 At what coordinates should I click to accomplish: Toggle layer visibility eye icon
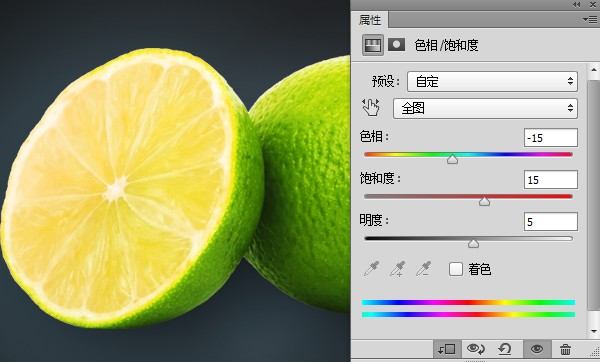[x=536, y=349]
